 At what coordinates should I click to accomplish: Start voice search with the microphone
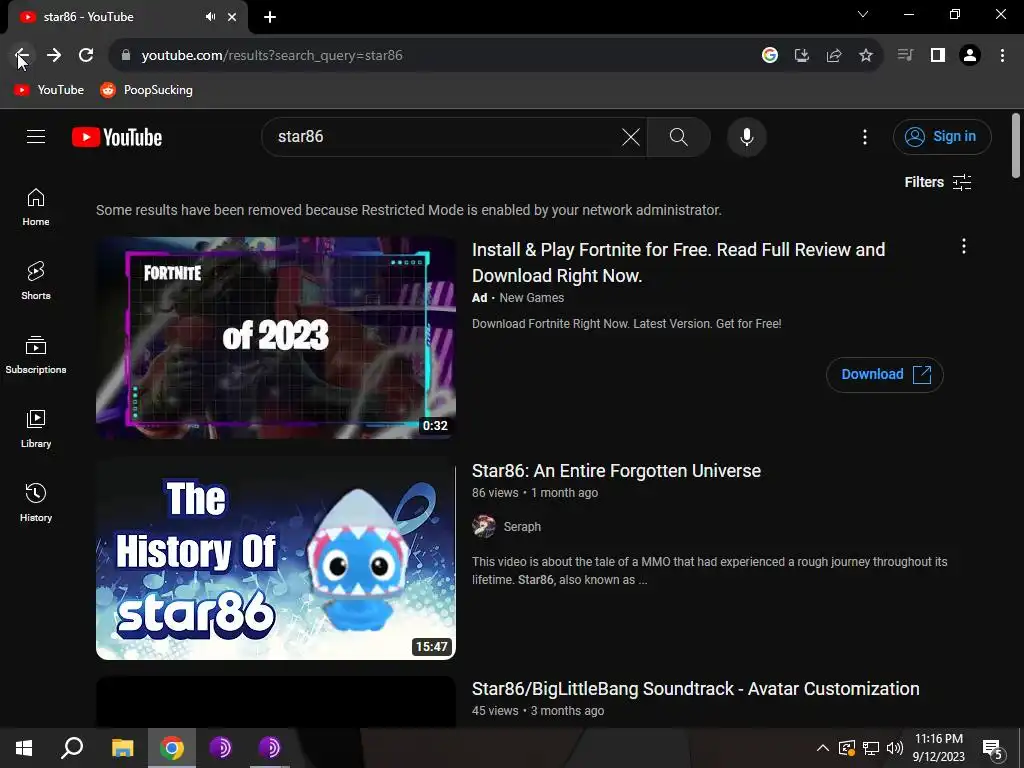point(747,137)
